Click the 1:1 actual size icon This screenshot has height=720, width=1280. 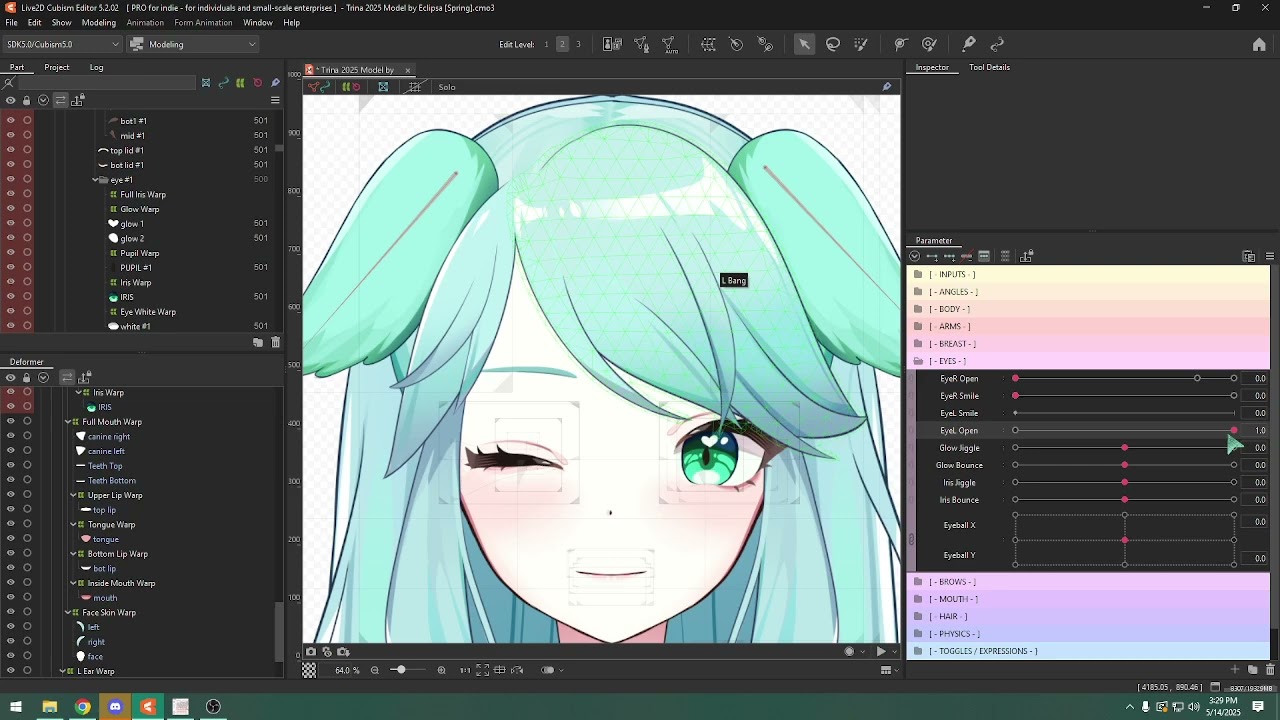pyautogui.click(x=465, y=670)
